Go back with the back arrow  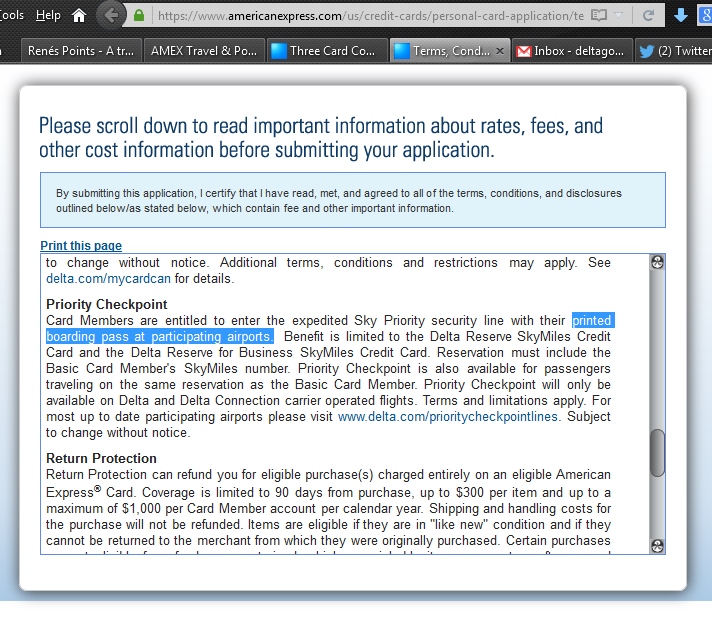point(112,16)
